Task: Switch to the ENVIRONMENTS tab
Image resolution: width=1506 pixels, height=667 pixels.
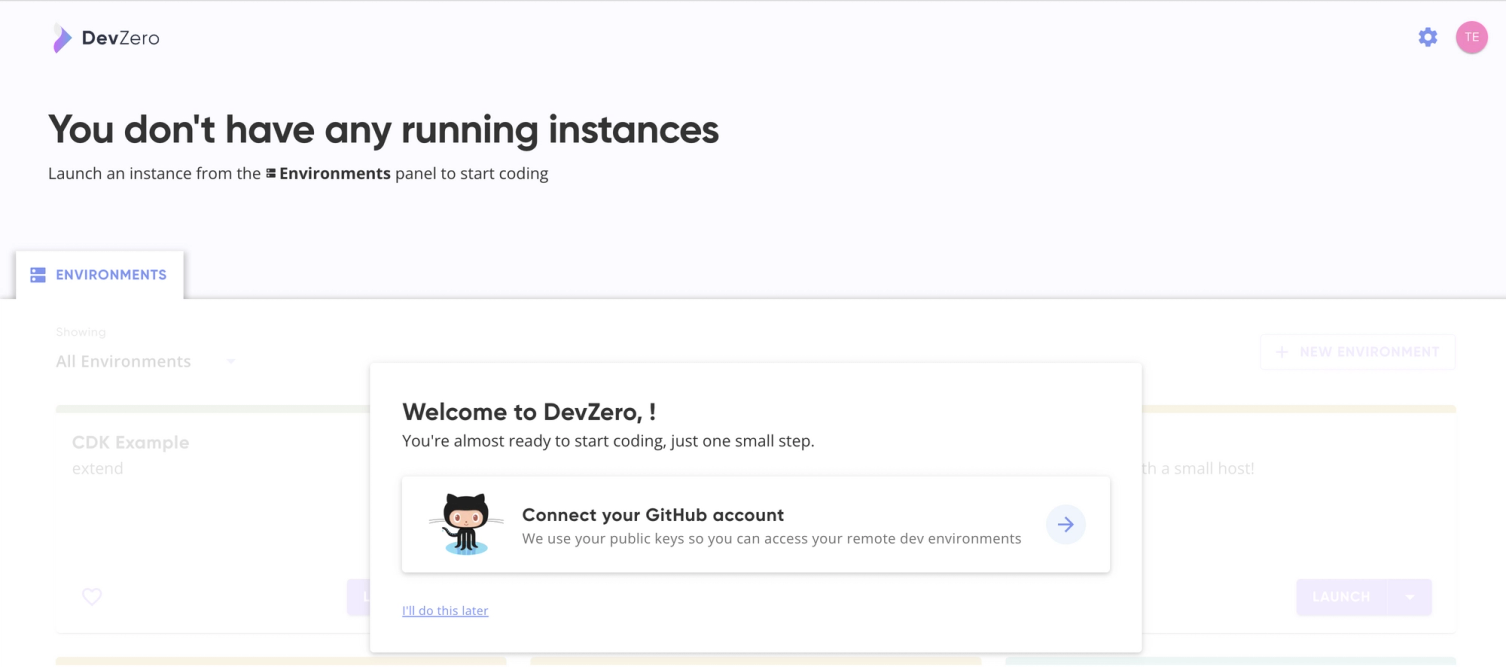Action: pos(100,275)
